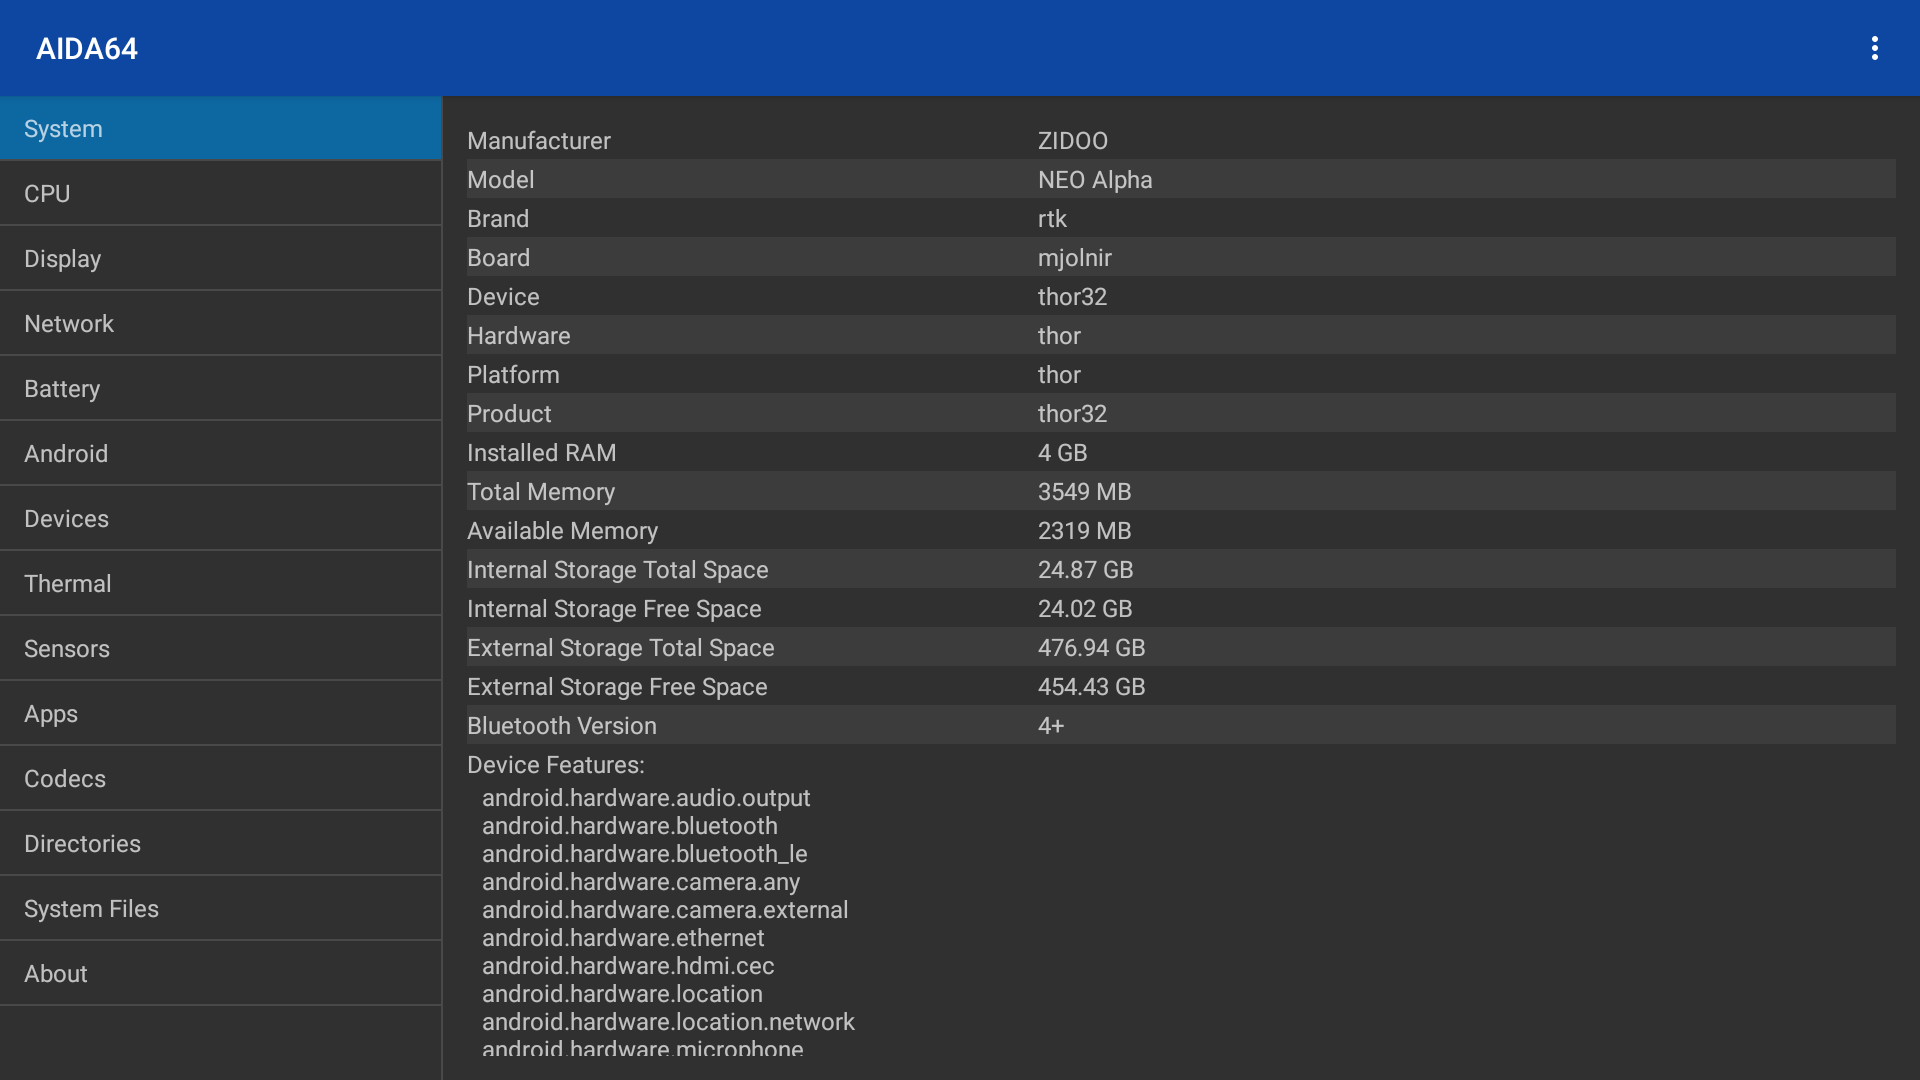This screenshot has height=1080, width=1920.
Task: Open the System Files section
Action: (x=220, y=909)
